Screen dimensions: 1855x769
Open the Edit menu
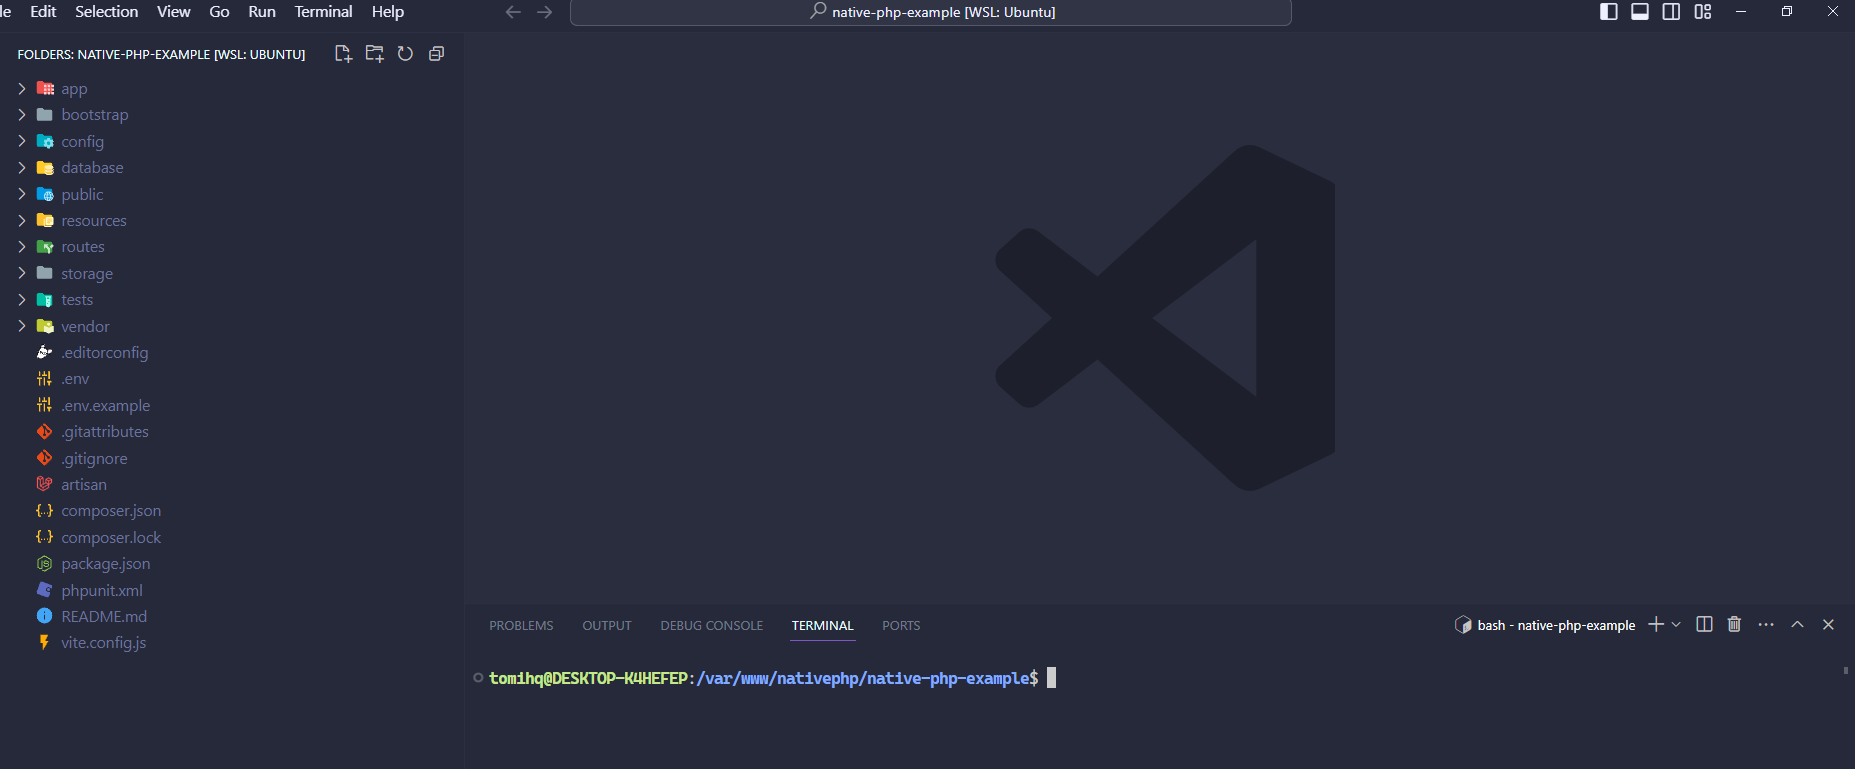43,12
